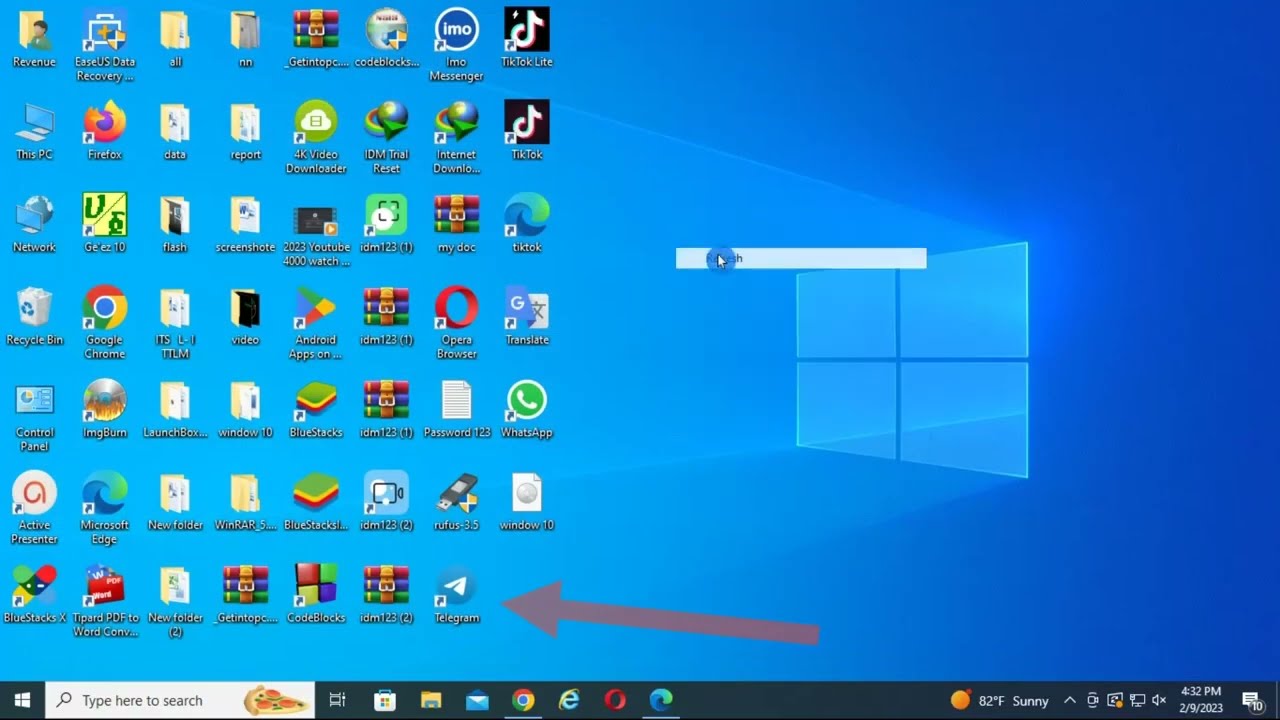Select the This PC icon
1280x720 pixels.
coord(34,131)
